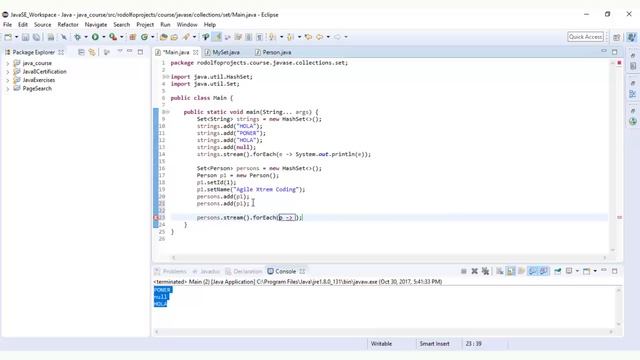
Task: Open the Window menu
Action: (187, 25)
